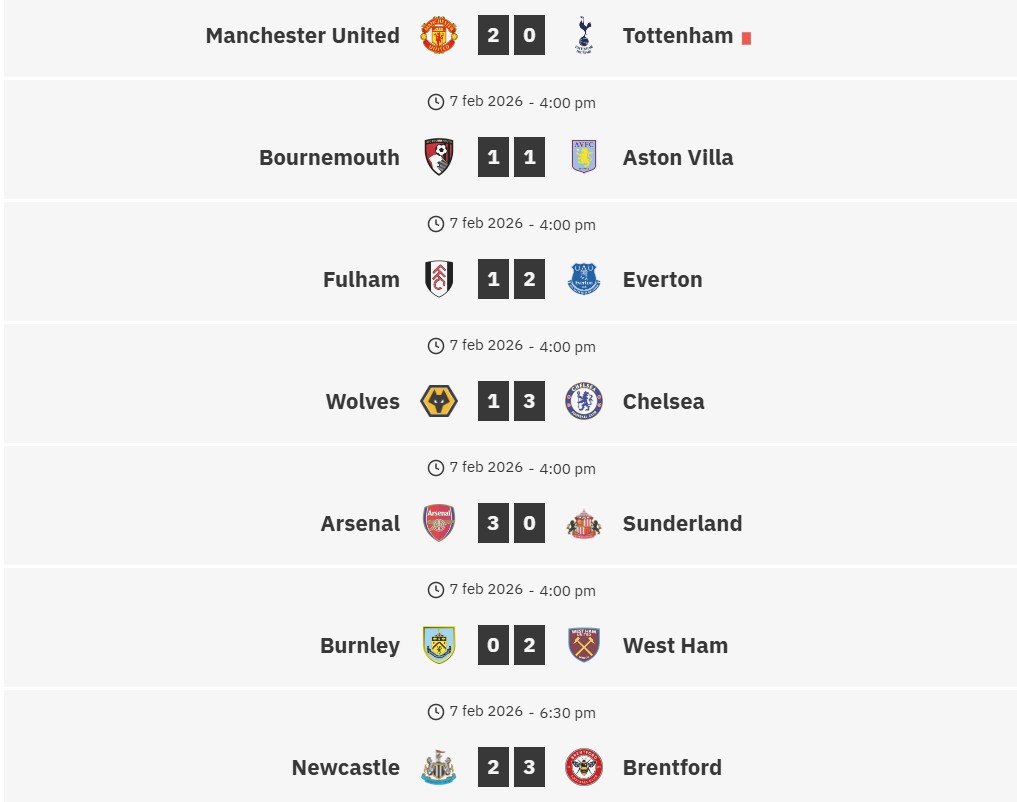The width and height of the screenshot is (1017, 802).
Task: Click the Everton club crest
Action: click(584, 279)
